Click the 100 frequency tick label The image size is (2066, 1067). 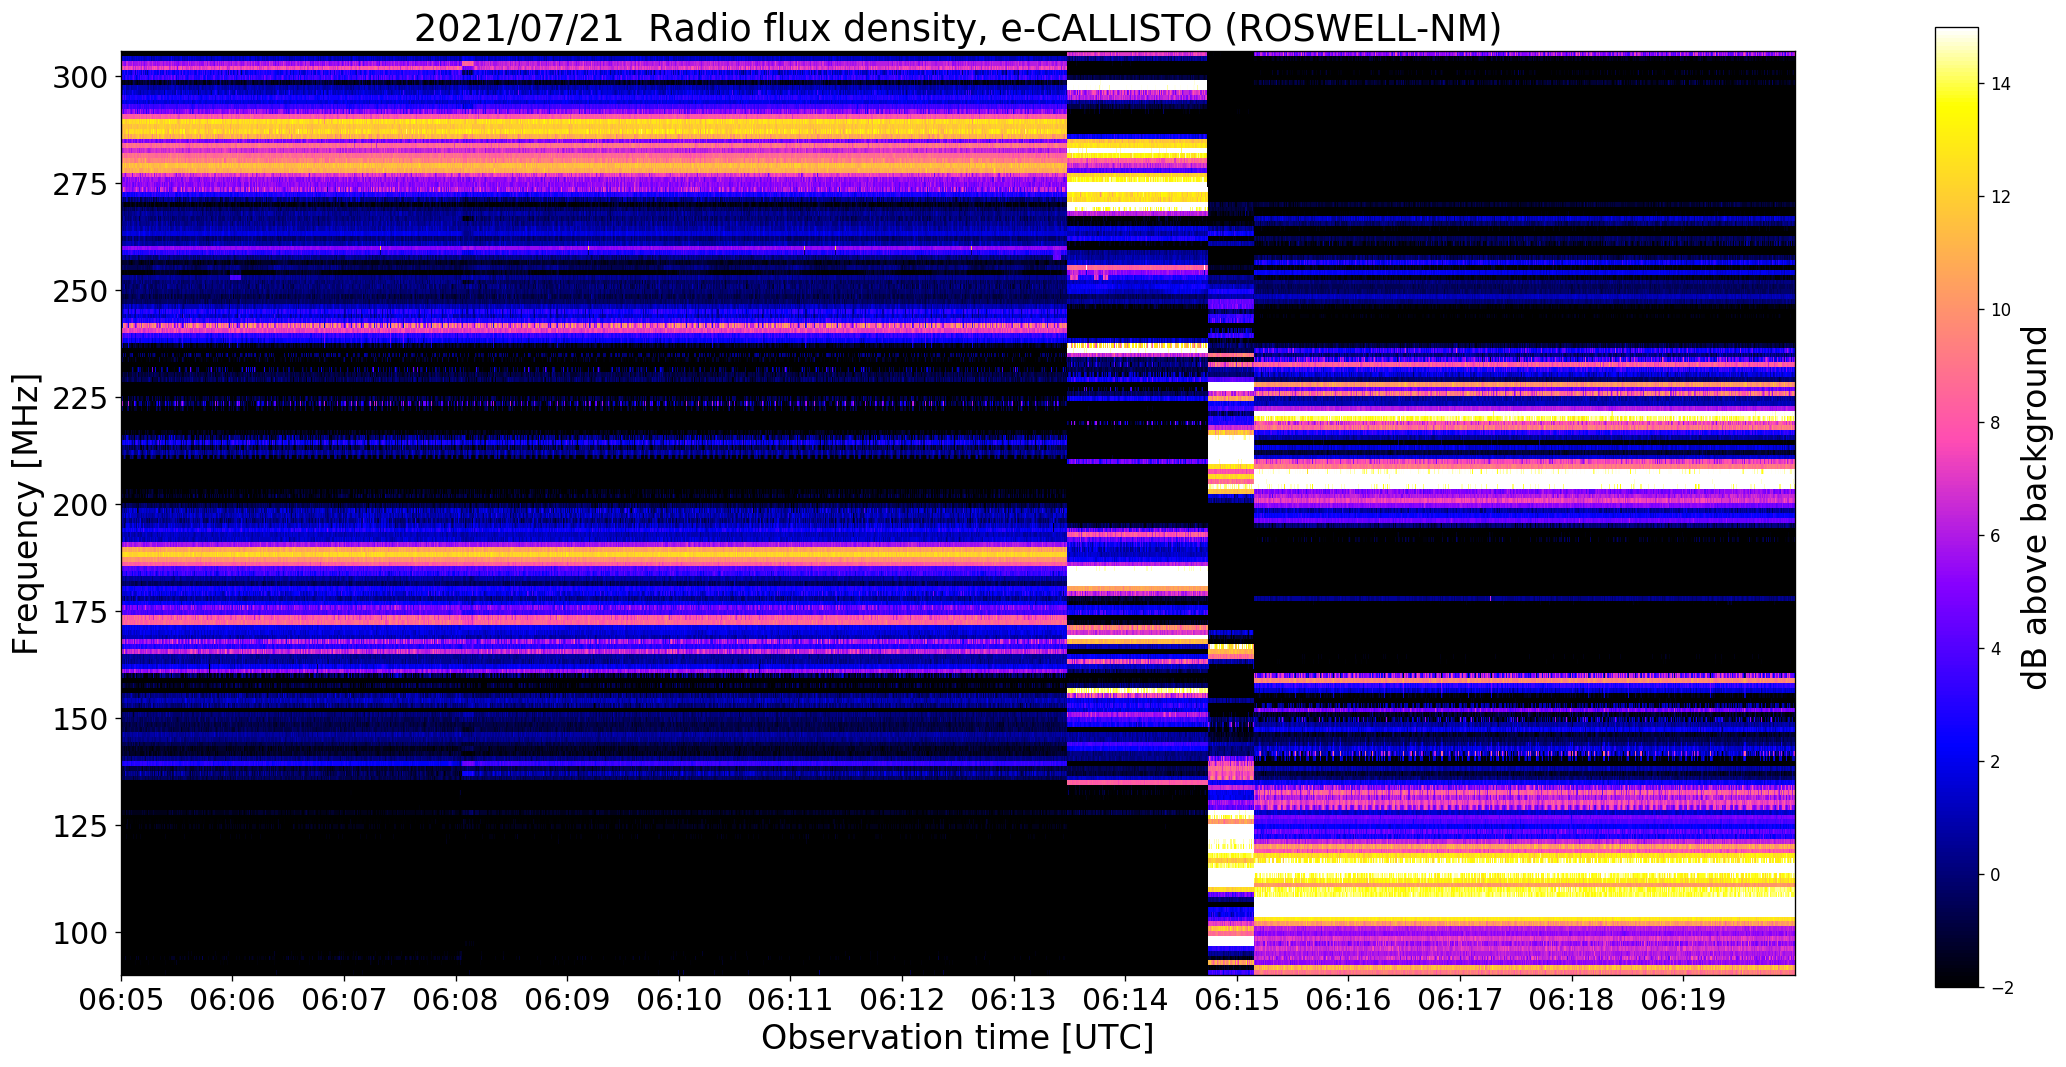(x=79, y=933)
